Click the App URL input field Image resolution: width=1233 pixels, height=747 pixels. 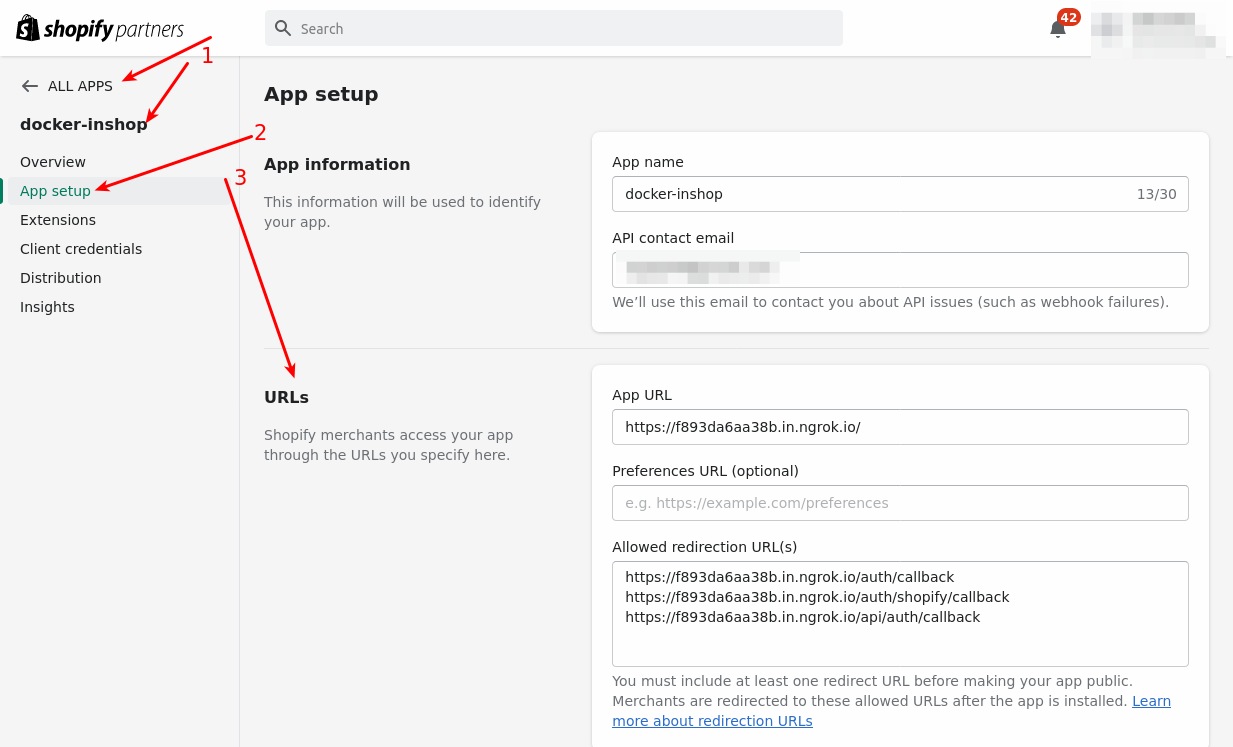pos(900,427)
